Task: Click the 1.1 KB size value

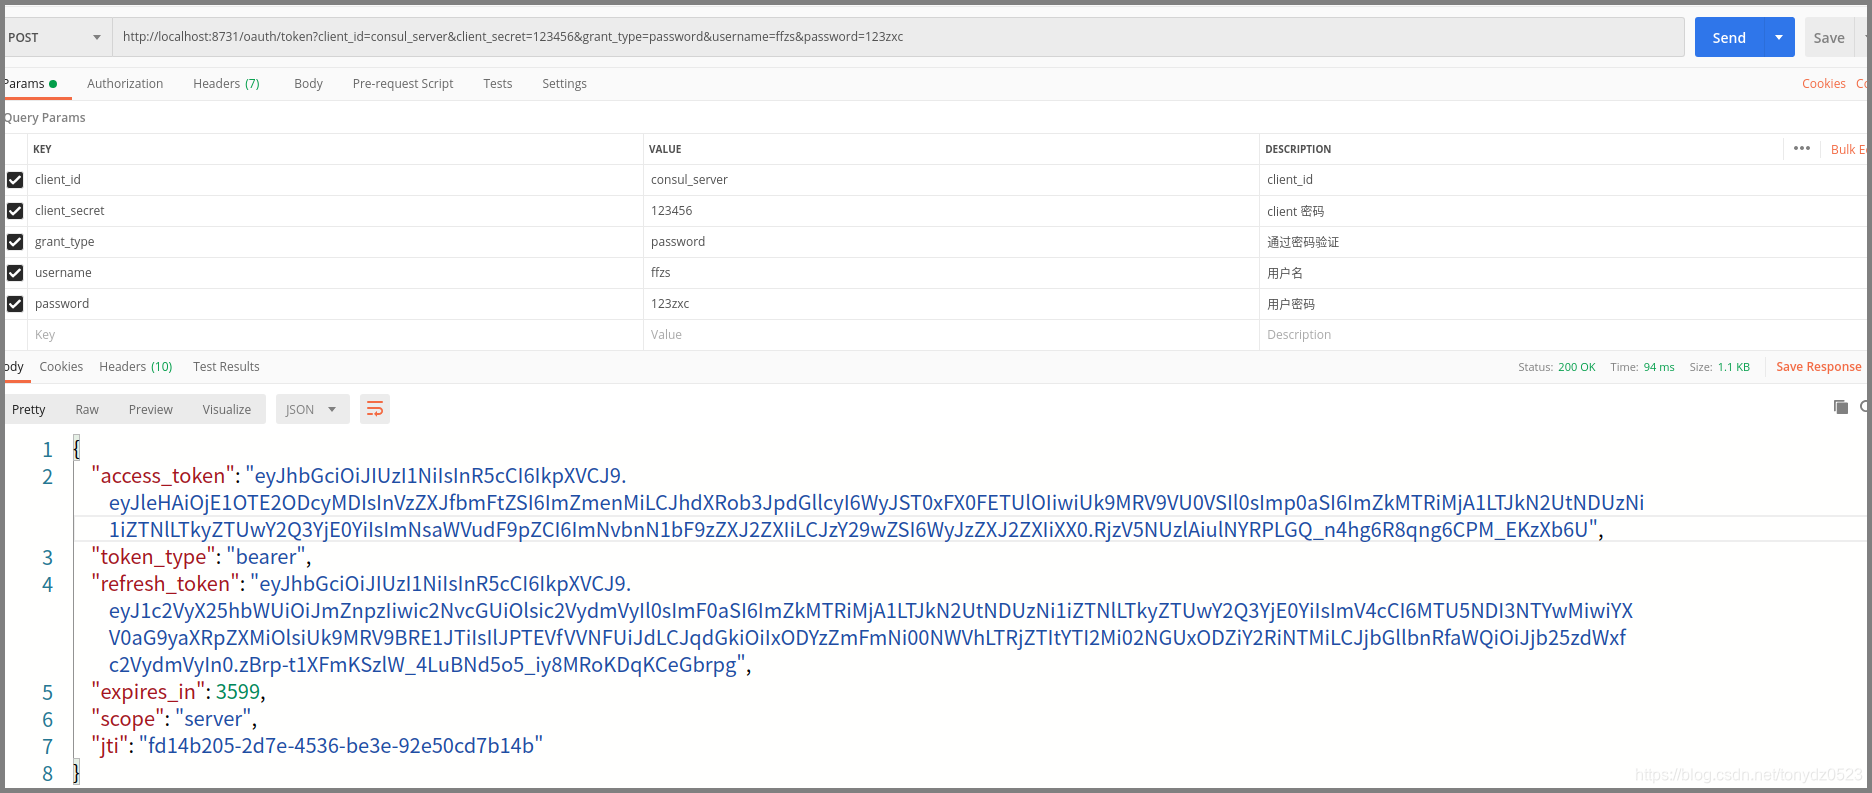Action: click(x=1734, y=367)
